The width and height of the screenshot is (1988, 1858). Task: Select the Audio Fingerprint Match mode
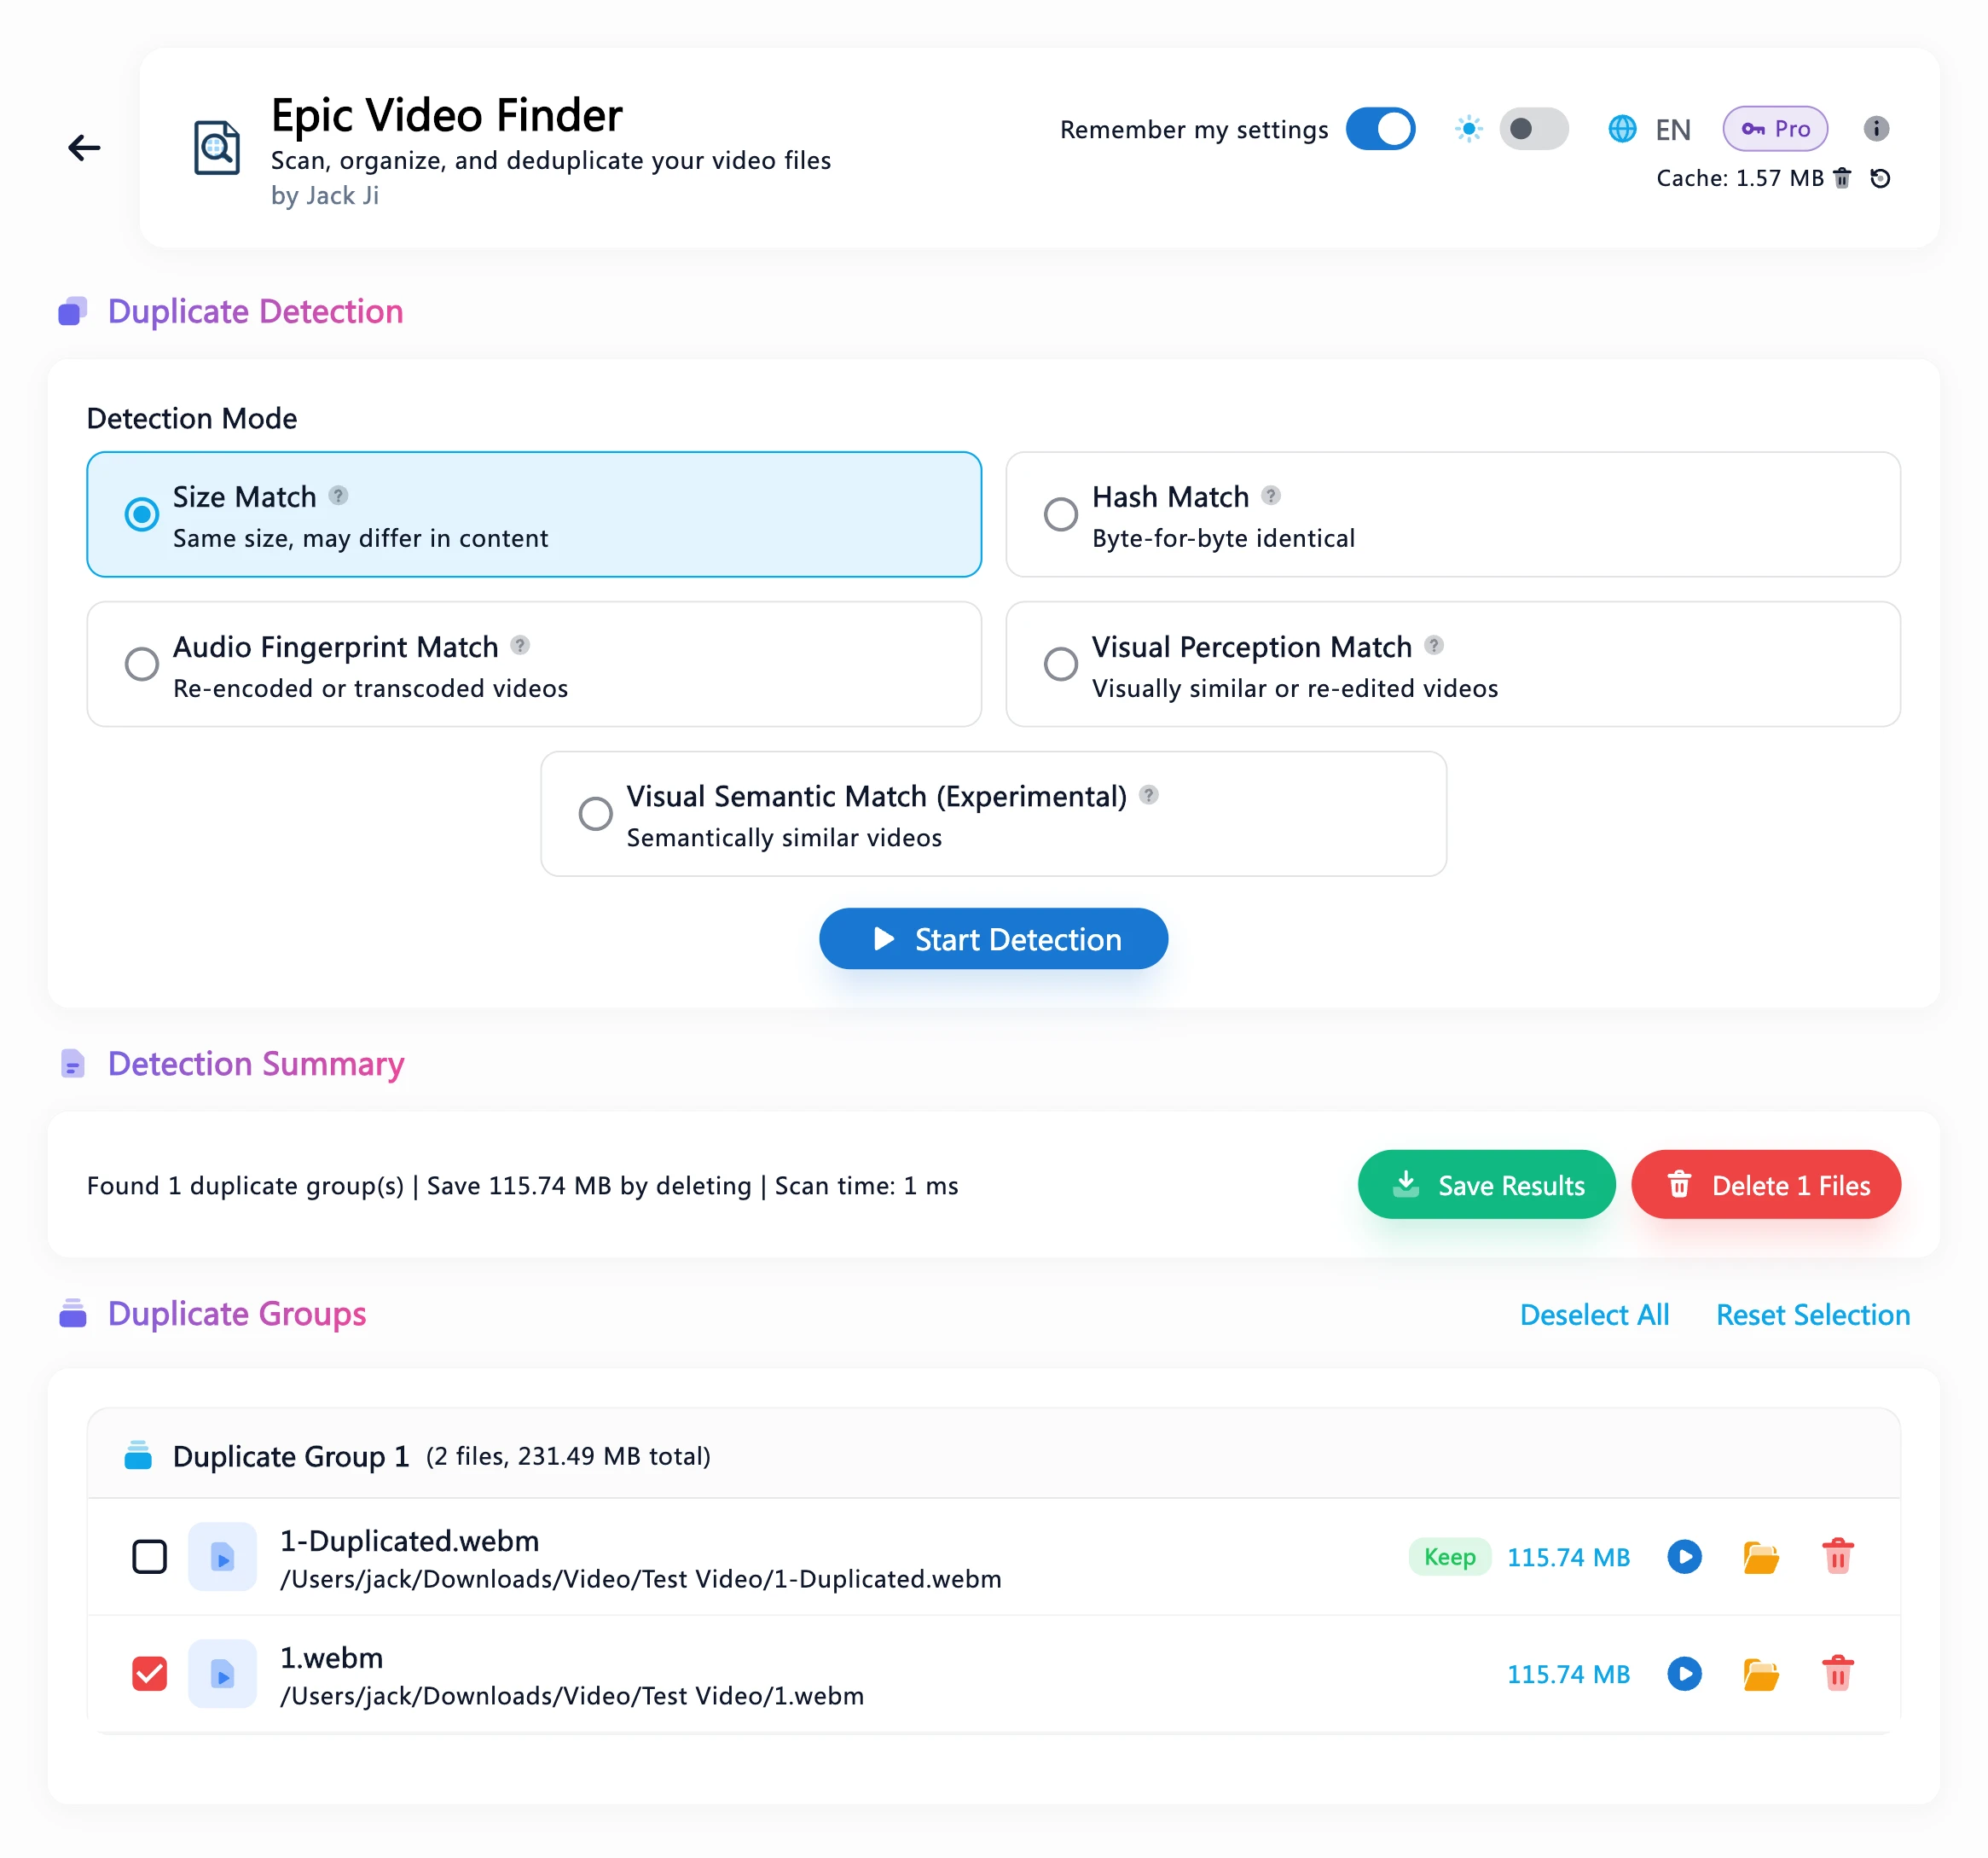[534, 664]
